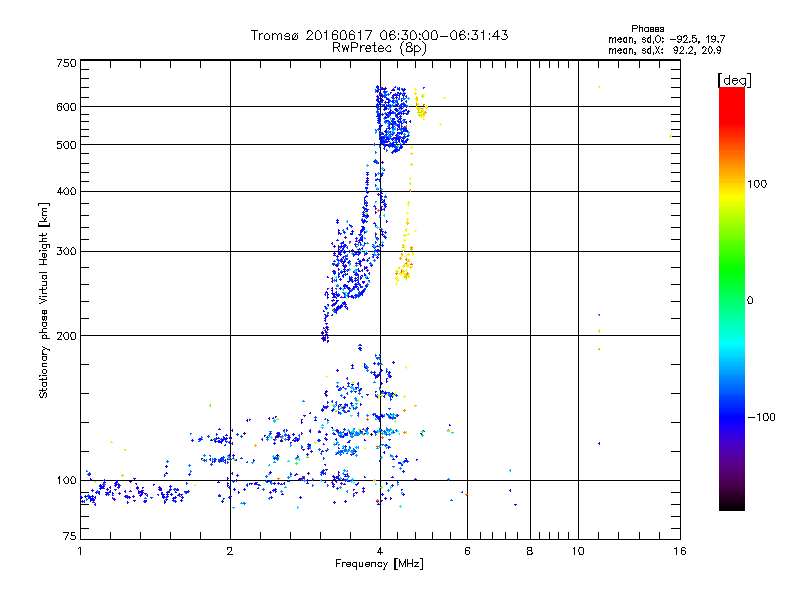Click the 'Stationary phase Virtual Height [km]' y-axis label

coord(44,300)
